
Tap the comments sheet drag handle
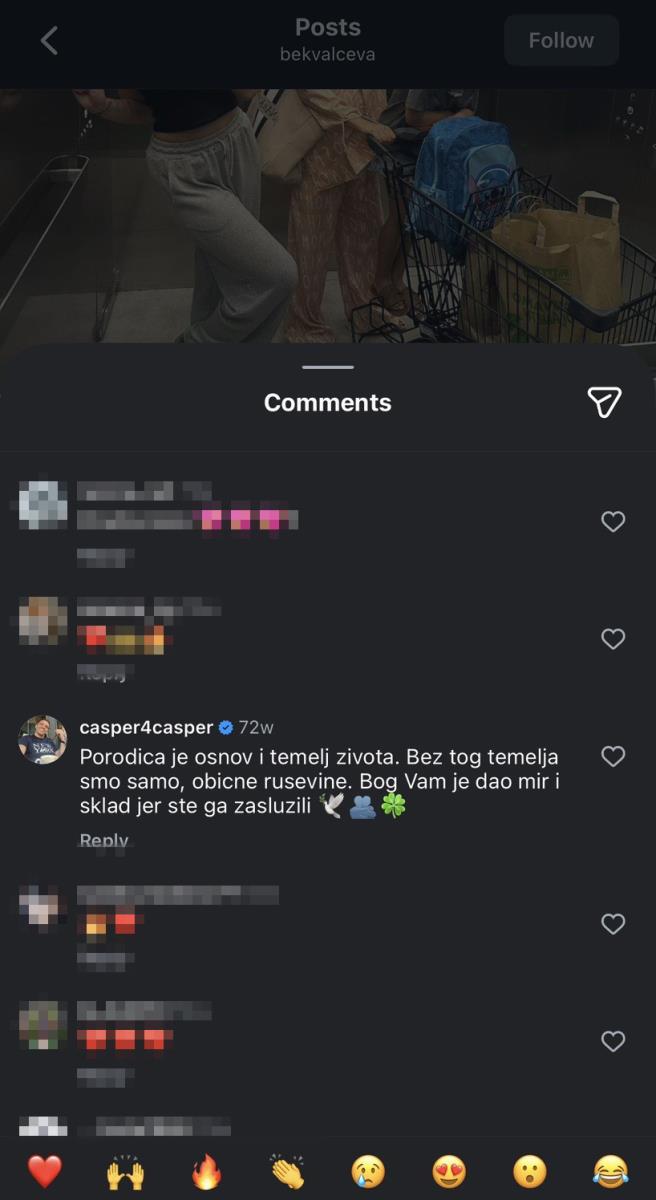328,367
